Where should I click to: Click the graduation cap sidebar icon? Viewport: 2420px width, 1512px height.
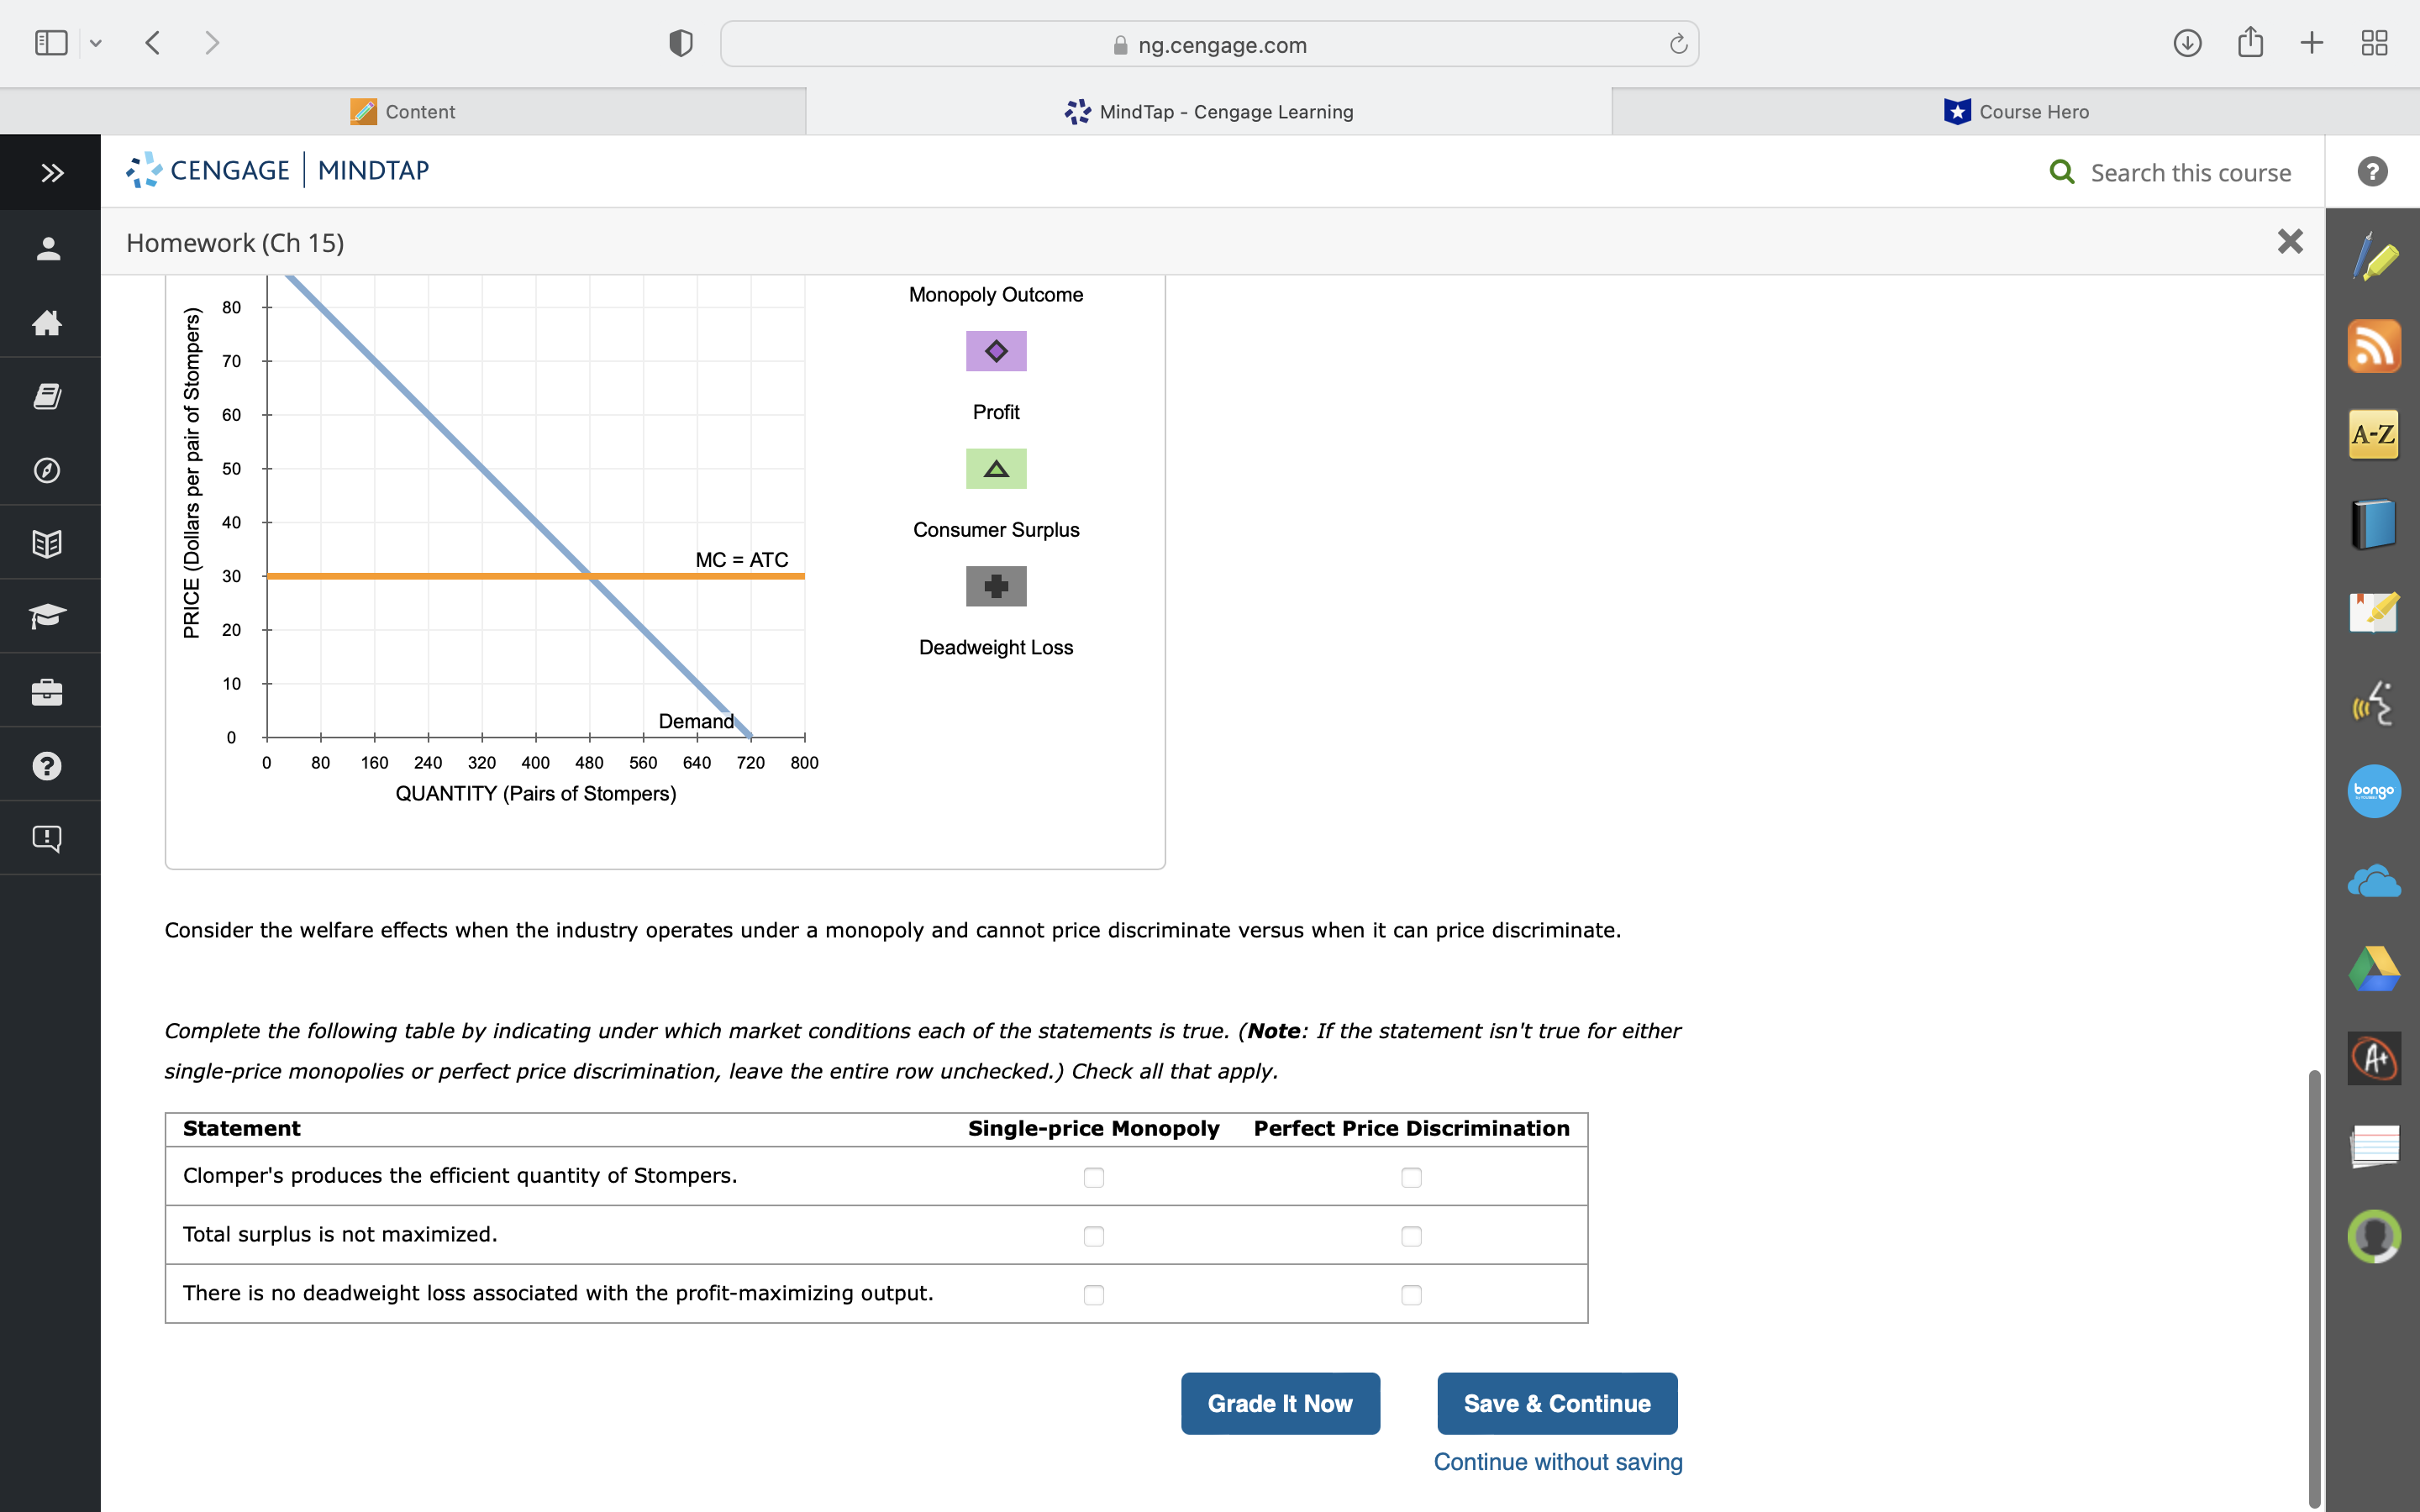(x=48, y=617)
